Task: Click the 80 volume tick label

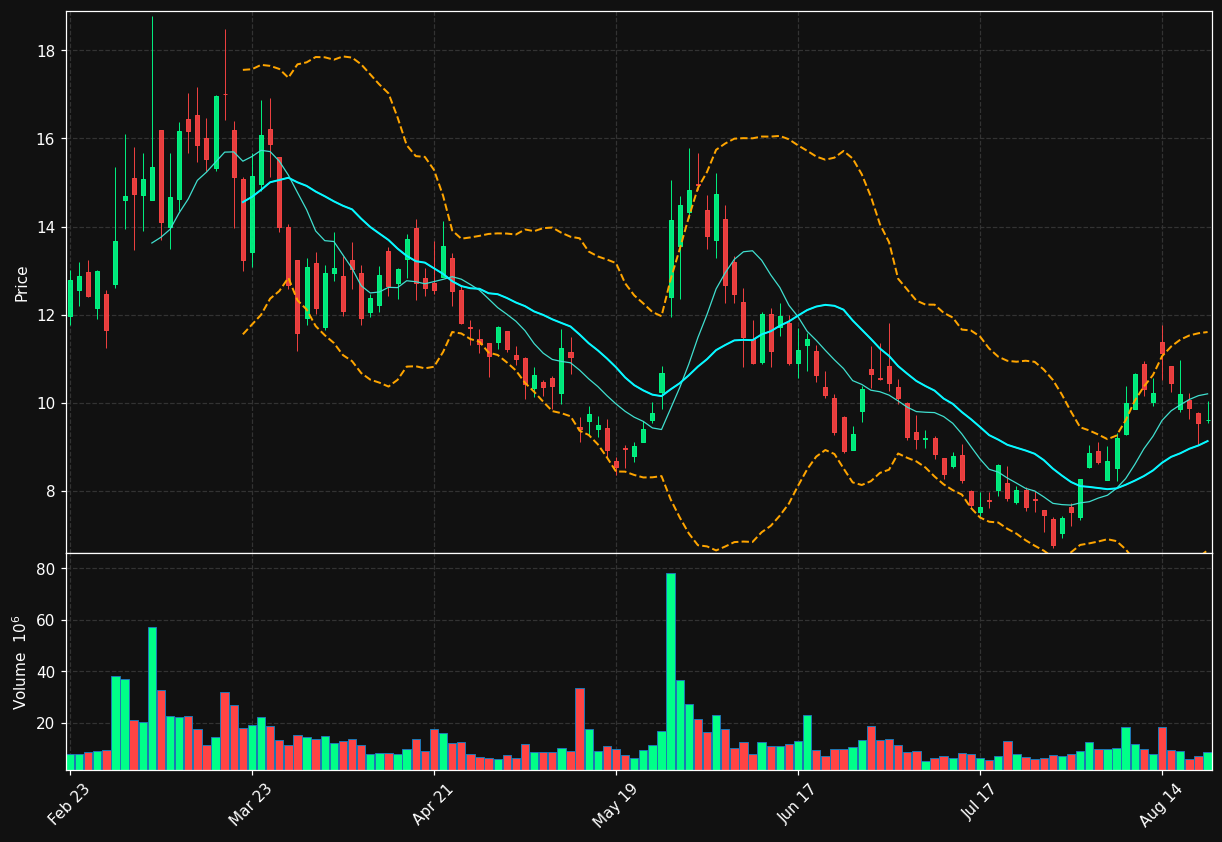Action: pos(48,569)
